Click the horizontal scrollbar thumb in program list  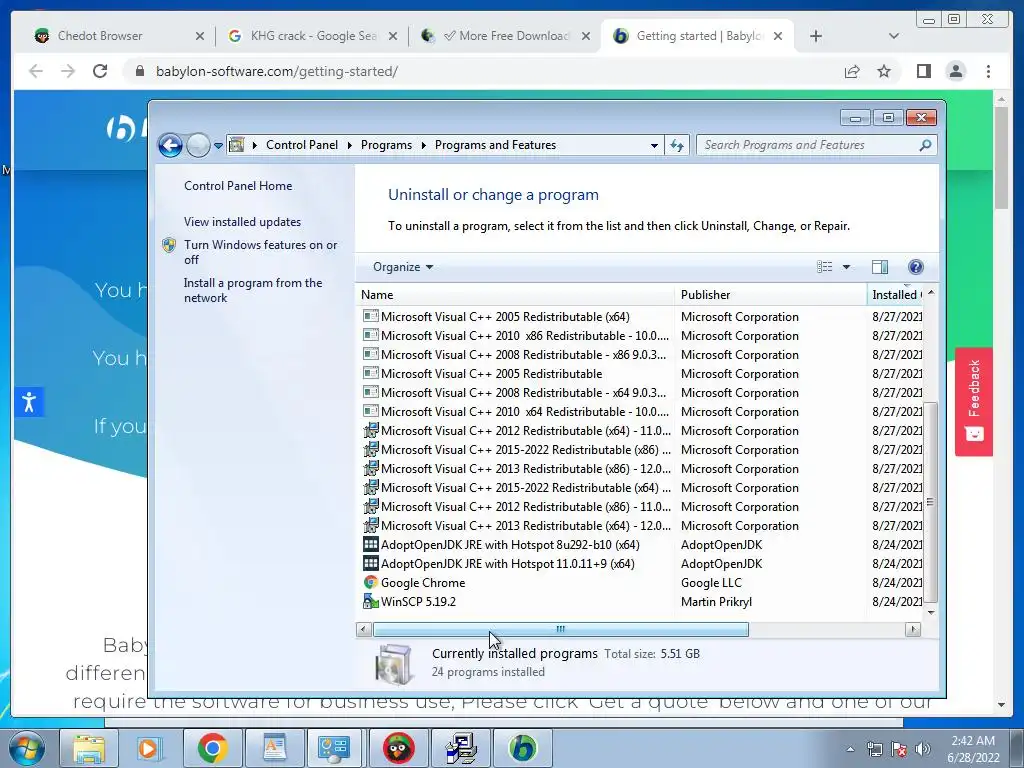click(560, 629)
